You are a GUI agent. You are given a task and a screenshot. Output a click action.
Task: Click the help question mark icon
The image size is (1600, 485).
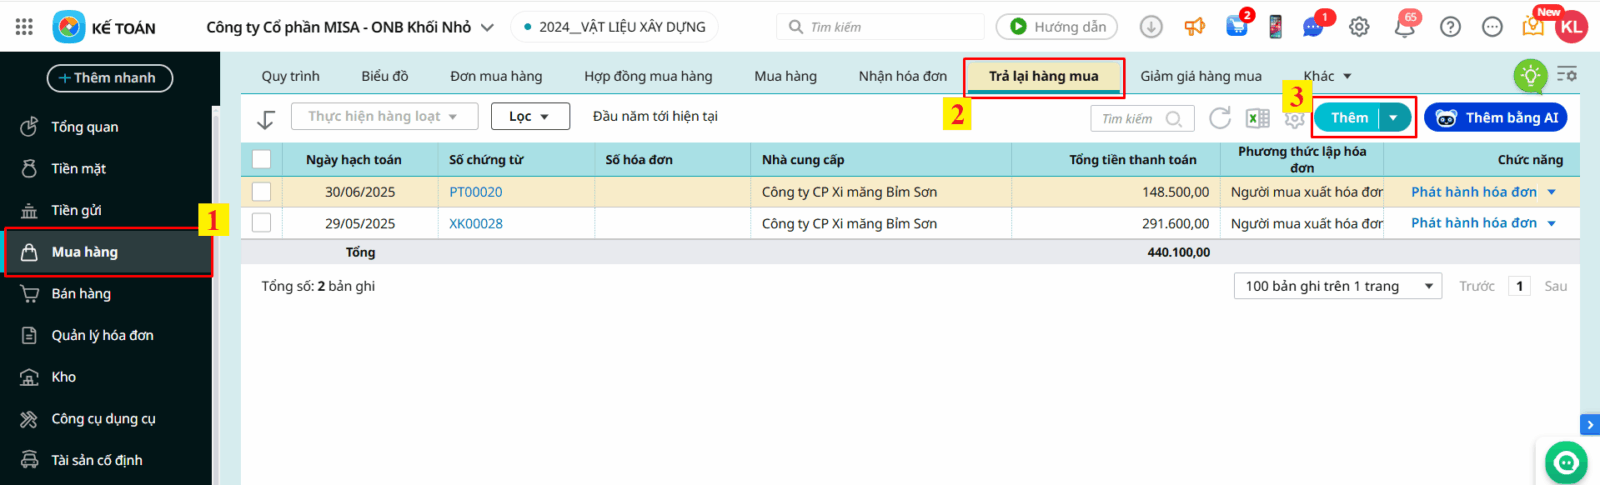[1450, 27]
